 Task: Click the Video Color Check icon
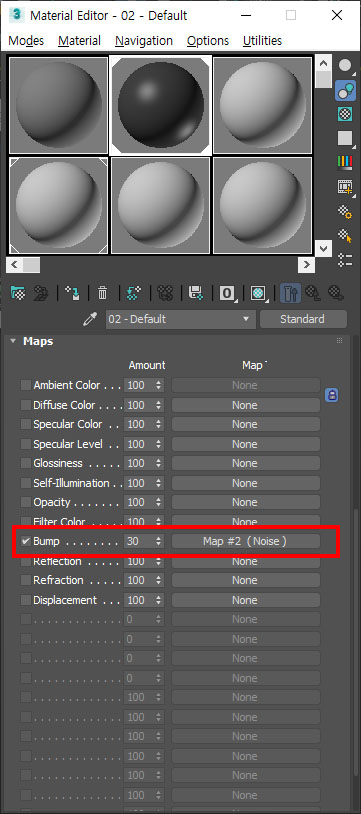tap(345, 162)
